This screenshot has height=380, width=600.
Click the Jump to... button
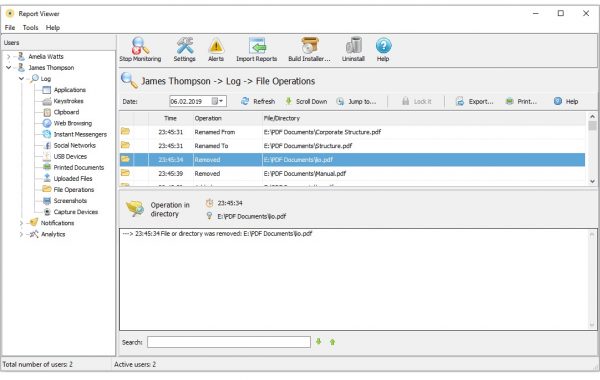click(x=356, y=101)
